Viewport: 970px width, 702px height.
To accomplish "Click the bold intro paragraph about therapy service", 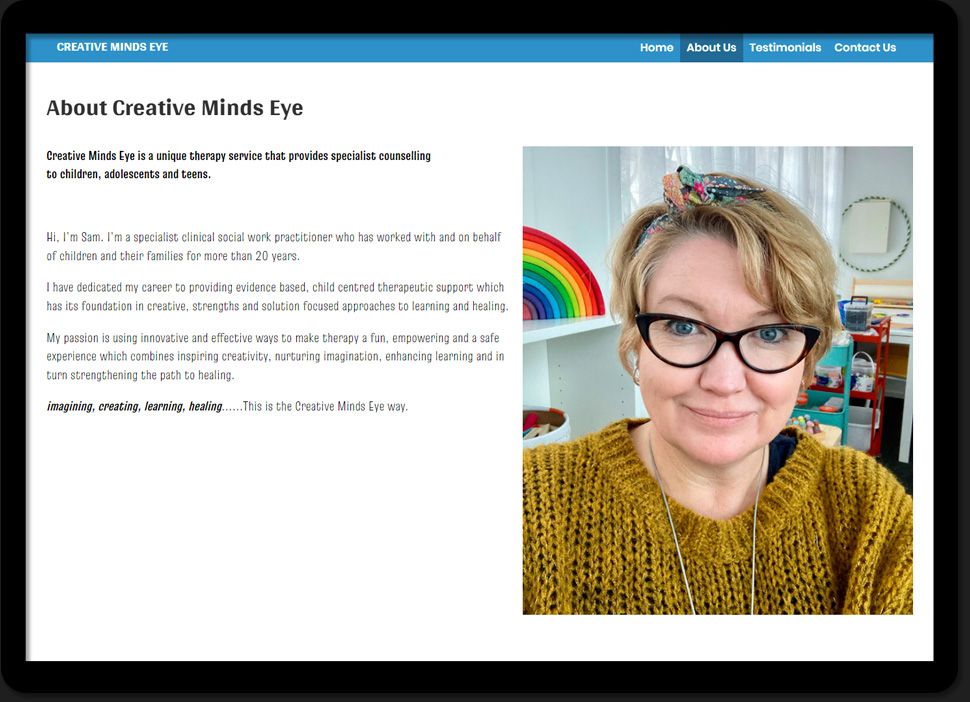I will pyautogui.click(x=238, y=165).
